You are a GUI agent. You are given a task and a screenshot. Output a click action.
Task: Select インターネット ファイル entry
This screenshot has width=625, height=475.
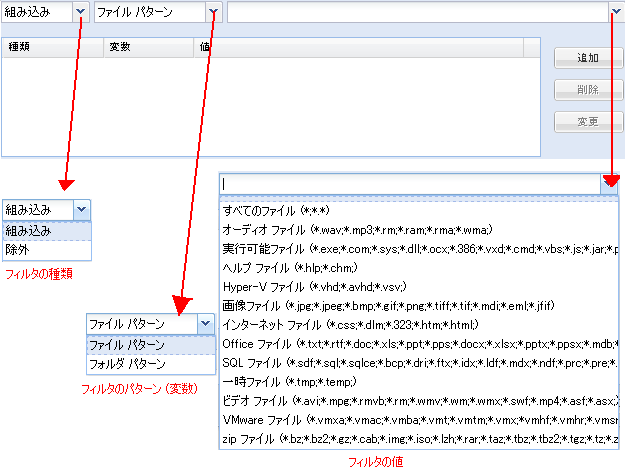[x=419, y=325]
